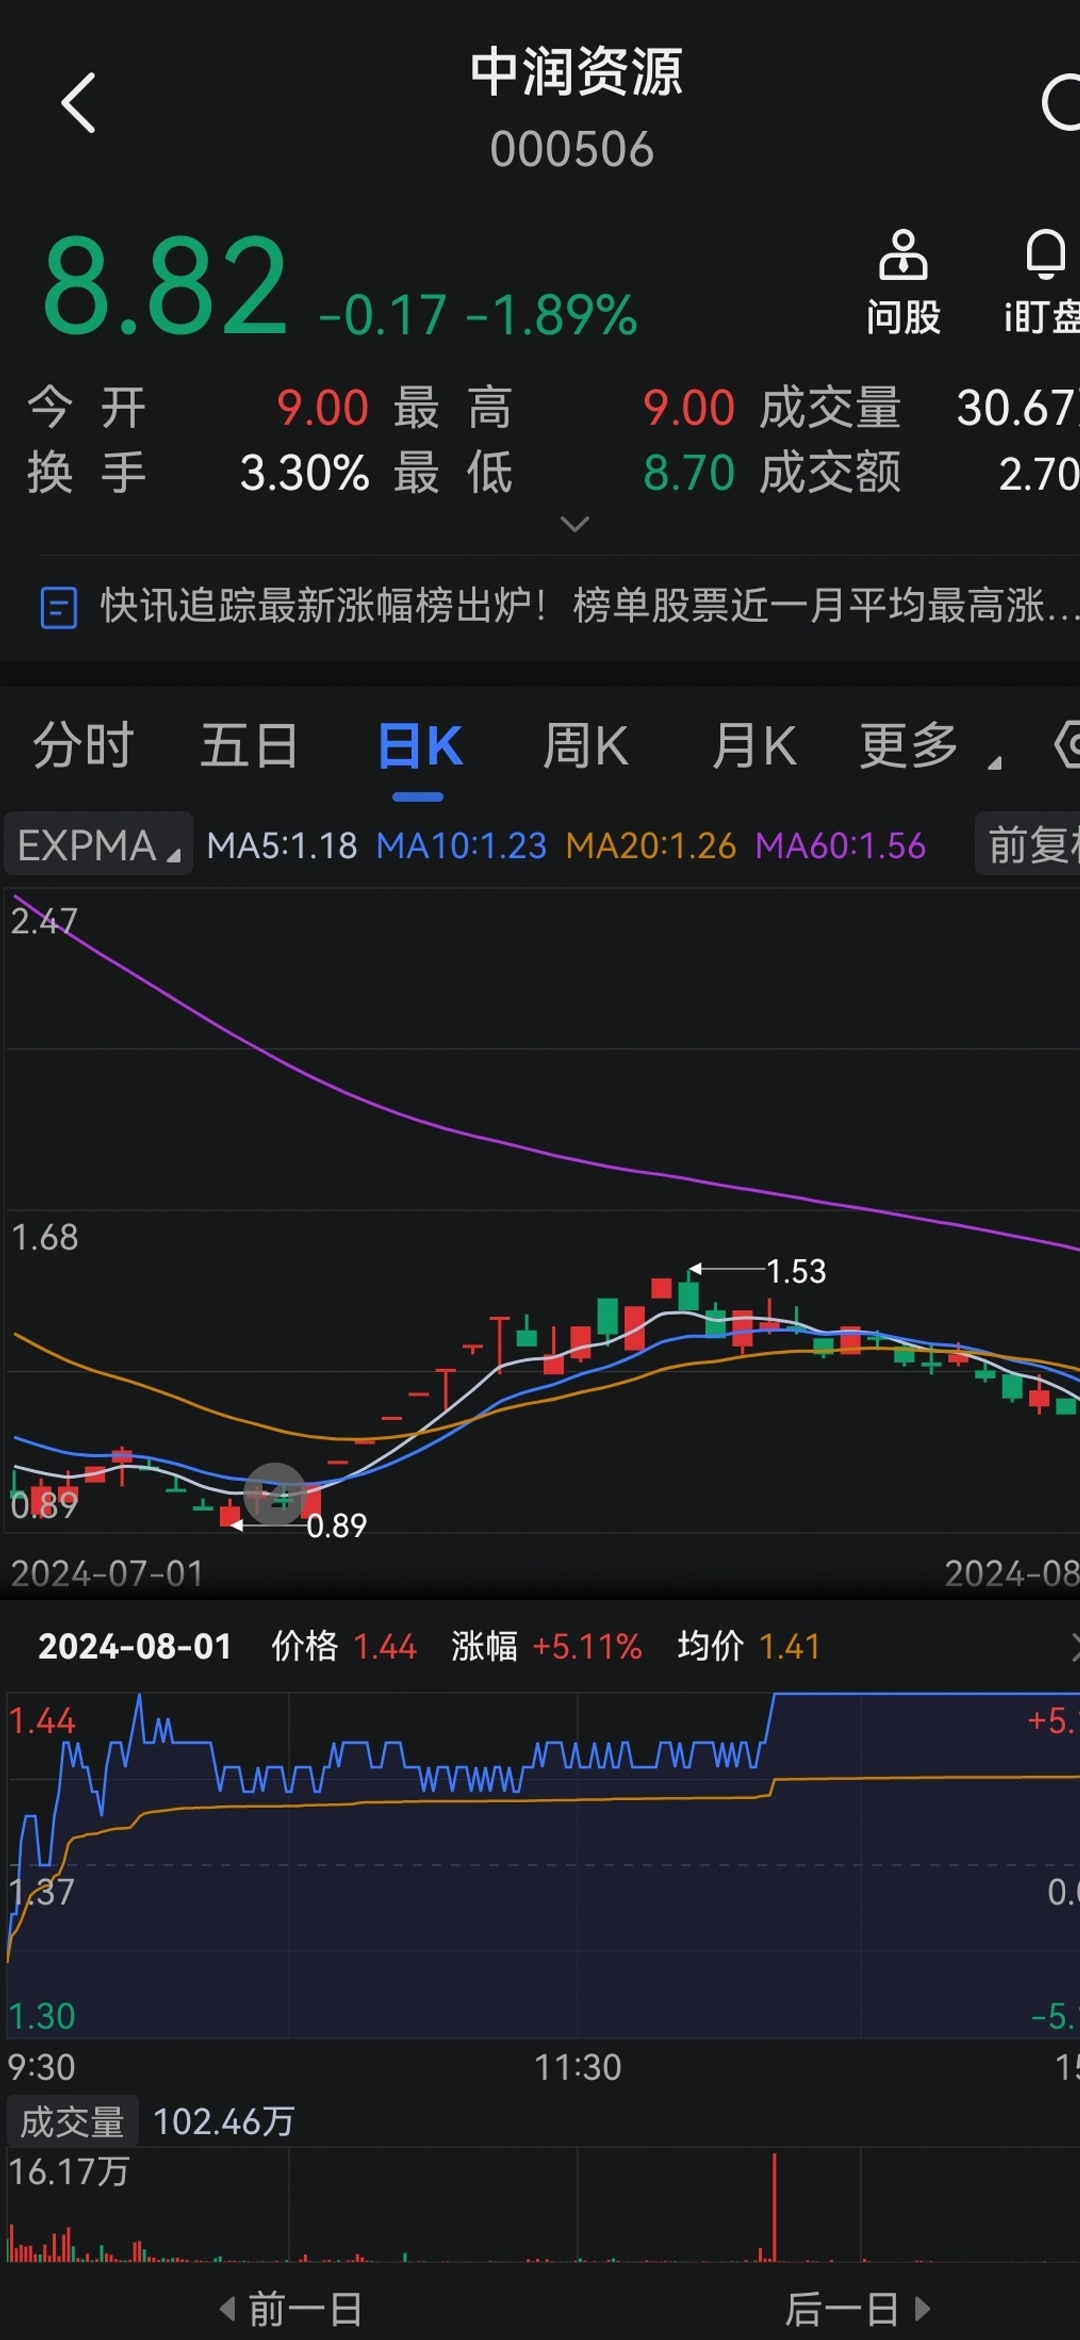Tap the 102.46万 volume value

pyautogui.click(x=224, y=2121)
